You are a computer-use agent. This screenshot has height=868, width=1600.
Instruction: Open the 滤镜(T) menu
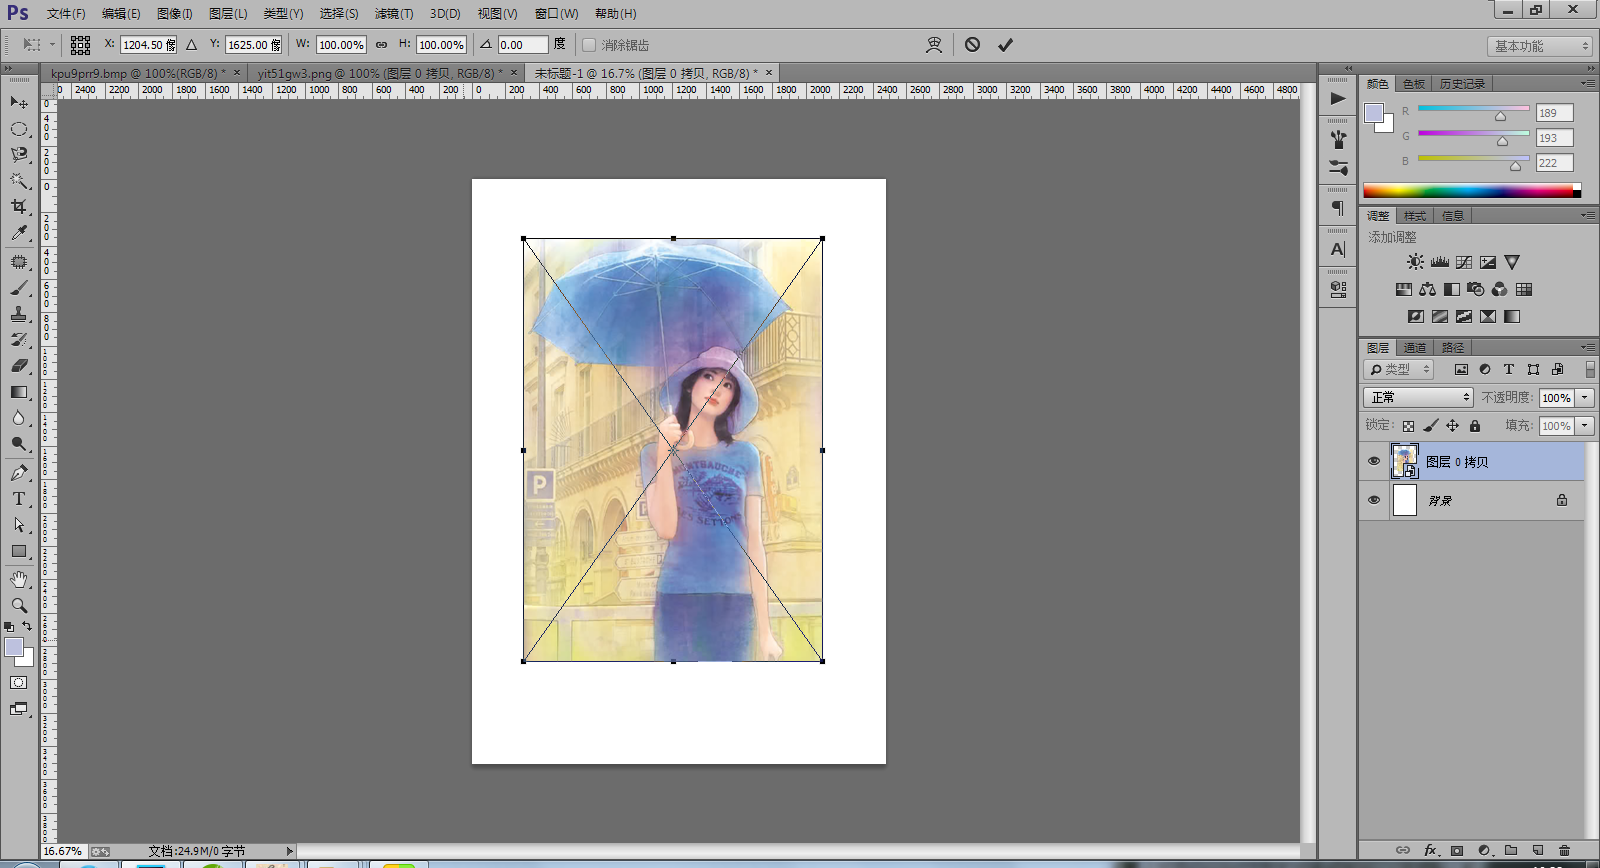[x=394, y=14]
